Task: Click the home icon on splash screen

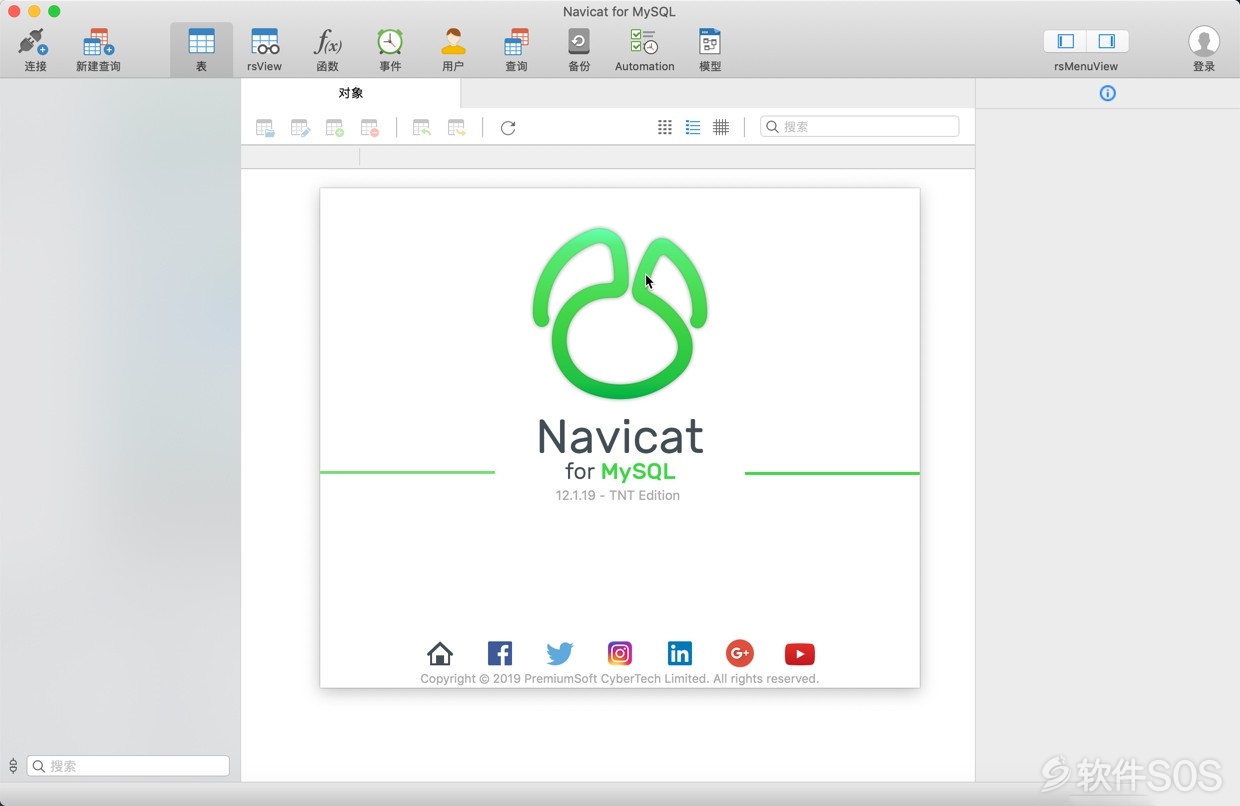Action: [x=440, y=654]
